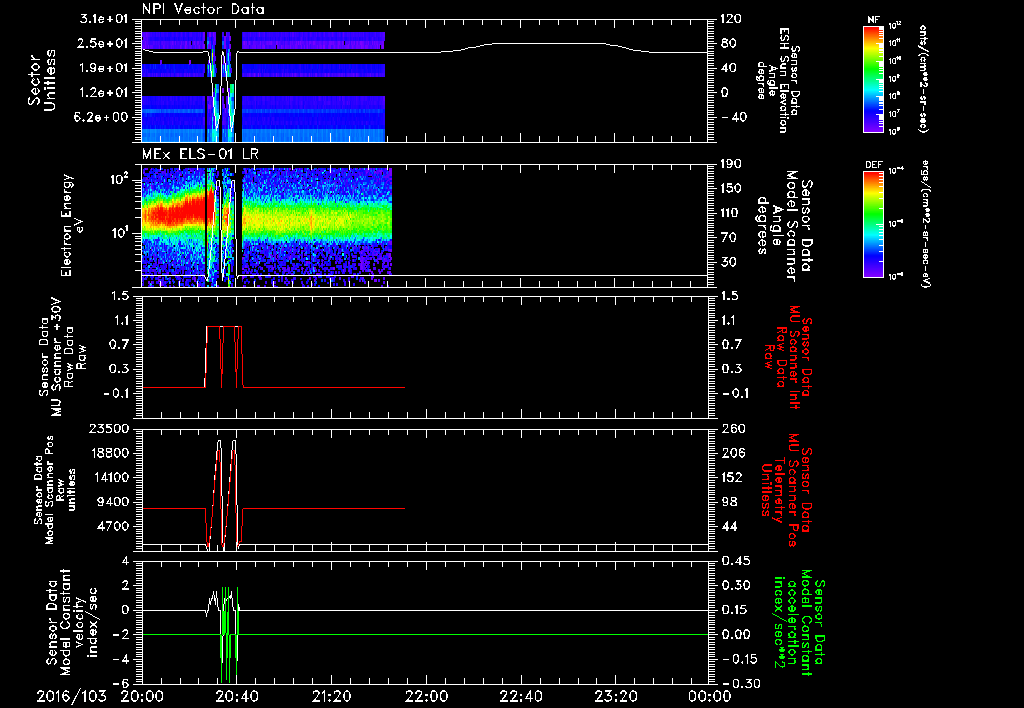Click the MU Scanner +30V Raw Data axis title
The image size is (1024, 708).
(x=63, y=357)
